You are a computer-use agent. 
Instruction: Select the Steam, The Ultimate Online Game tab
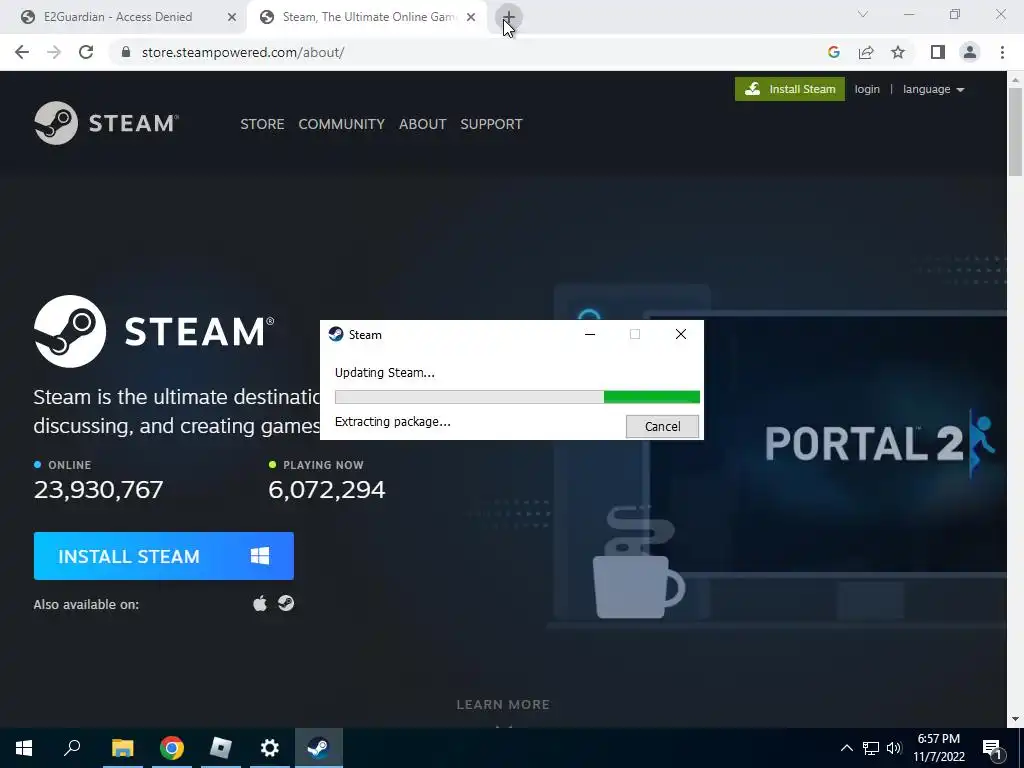coord(368,17)
